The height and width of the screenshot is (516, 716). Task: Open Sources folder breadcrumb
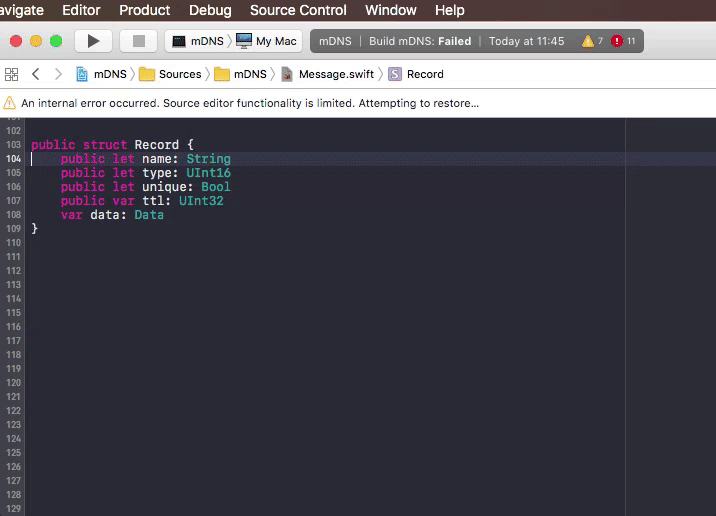click(170, 74)
